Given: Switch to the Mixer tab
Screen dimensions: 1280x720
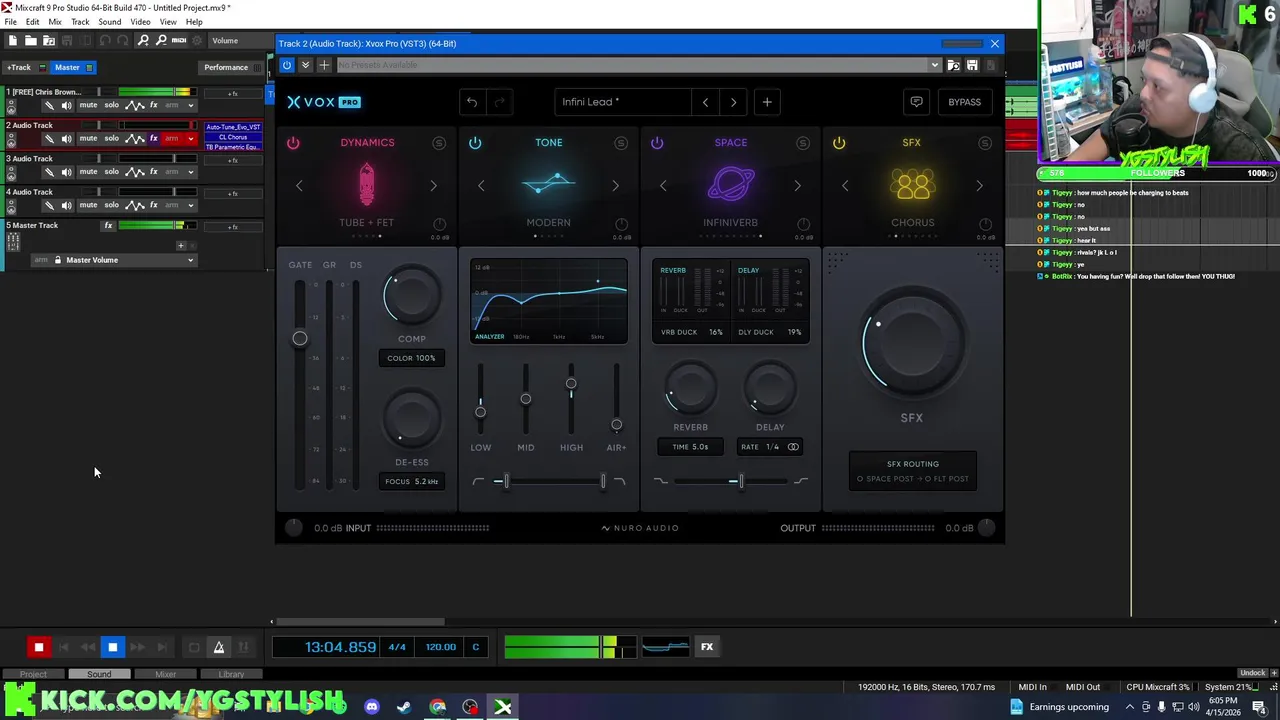Looking at the screenshot, I should 165,674.
